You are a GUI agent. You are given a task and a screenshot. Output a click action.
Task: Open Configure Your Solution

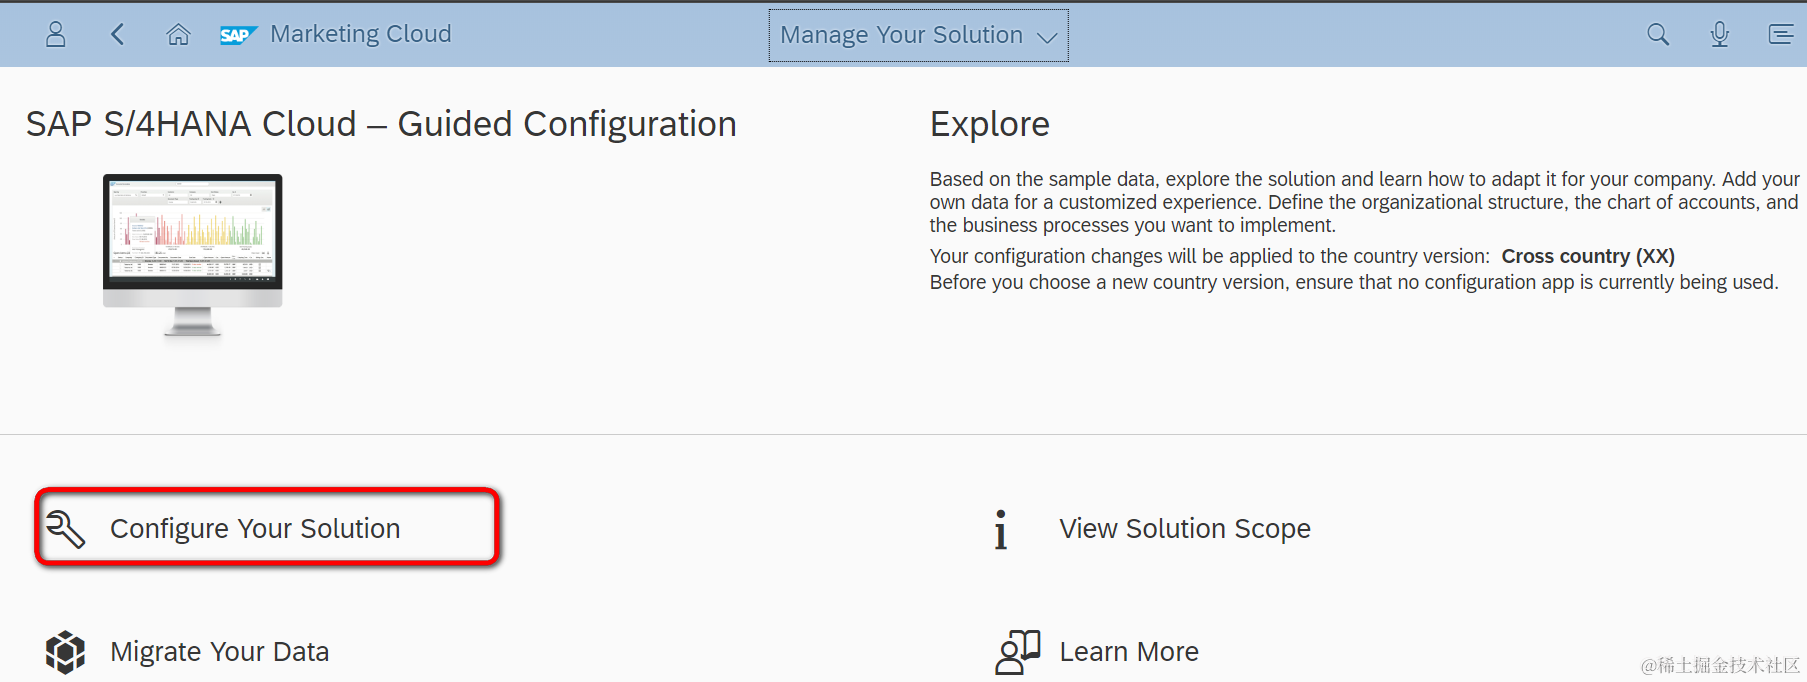click(x=255, y=529)
